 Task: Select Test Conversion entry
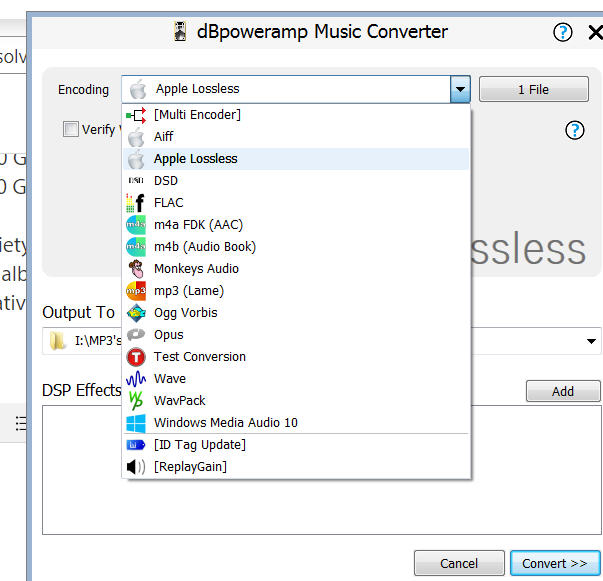coord(297,357)
